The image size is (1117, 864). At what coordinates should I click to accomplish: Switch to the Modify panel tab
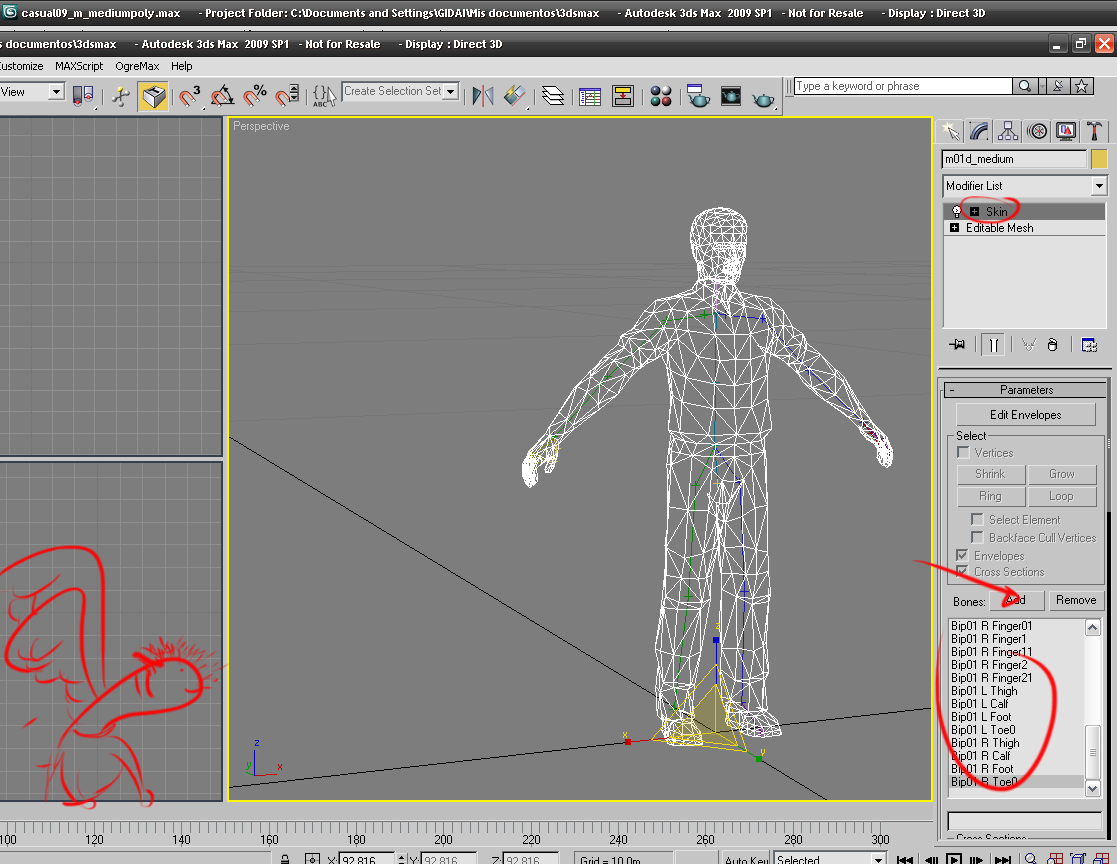[980, 131]
